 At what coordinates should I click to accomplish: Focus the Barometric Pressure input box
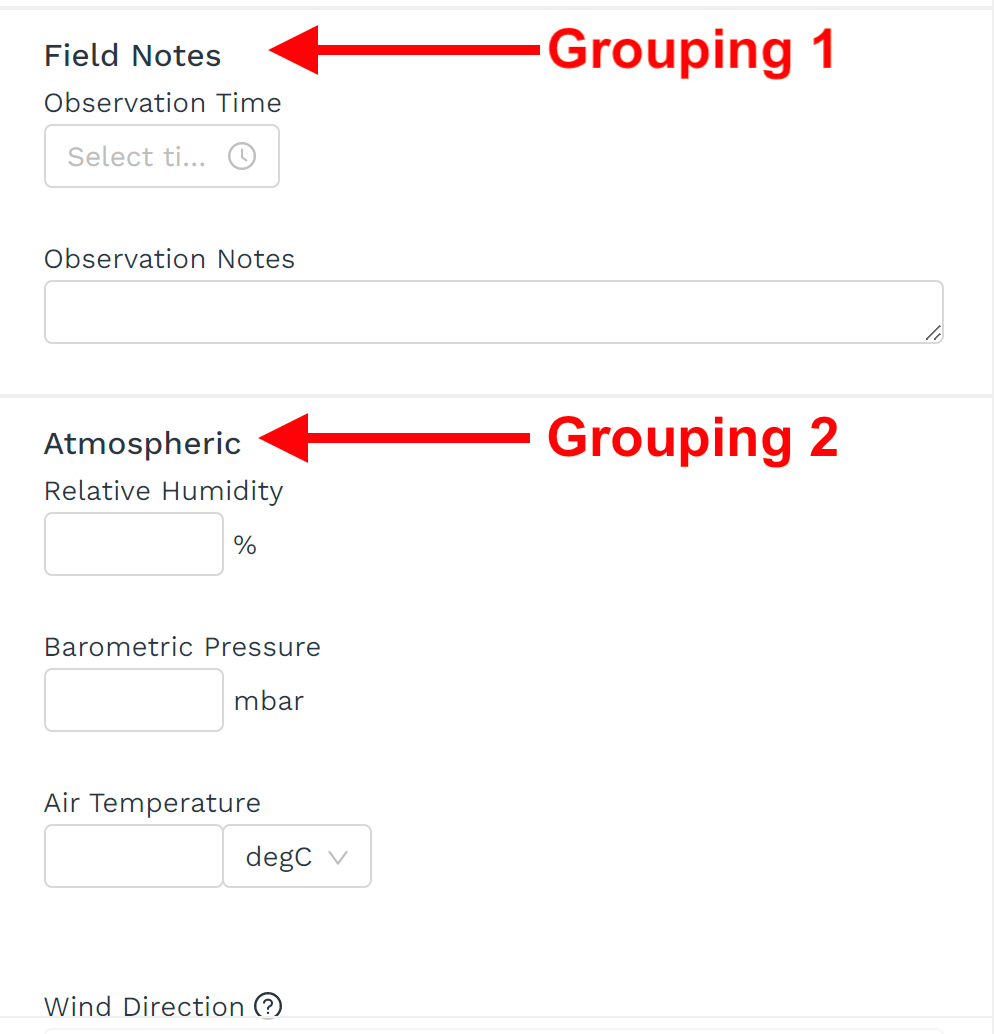click(133, 700)
